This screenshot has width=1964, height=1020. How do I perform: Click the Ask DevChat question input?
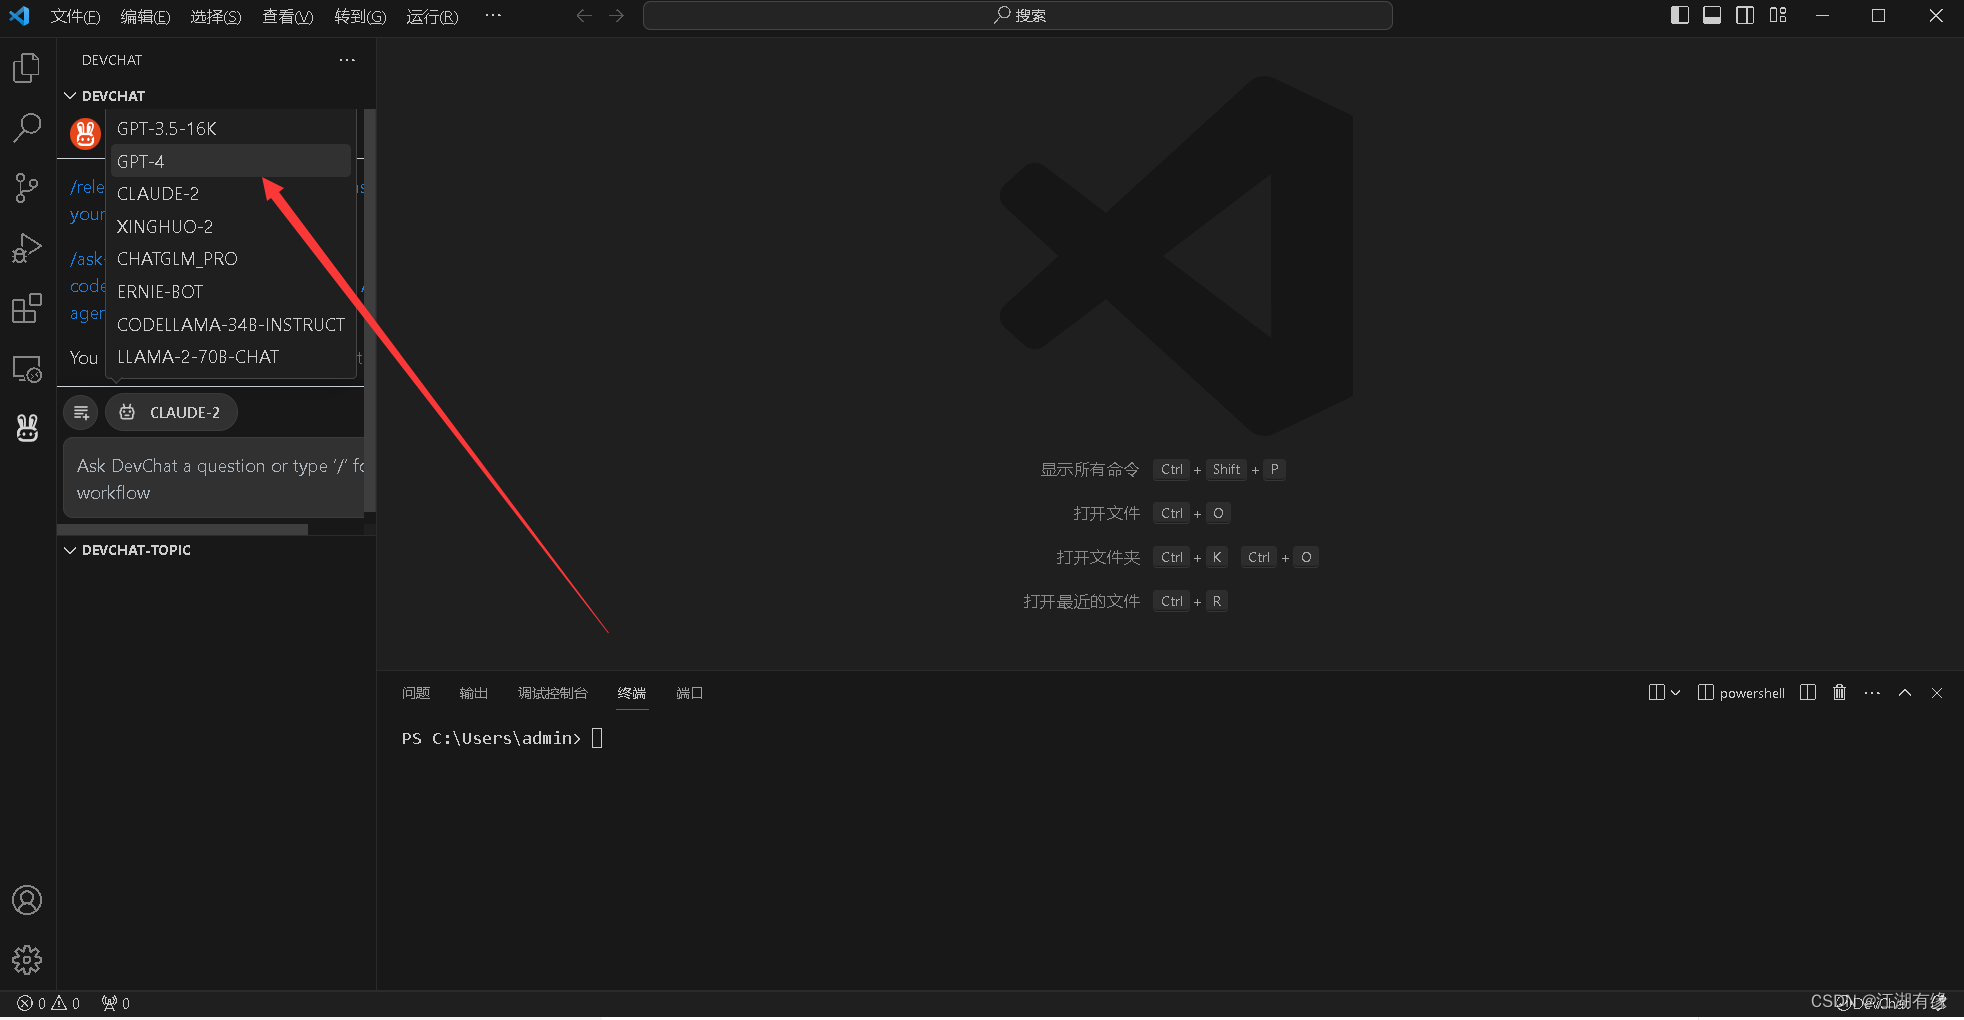coord(215,478)
